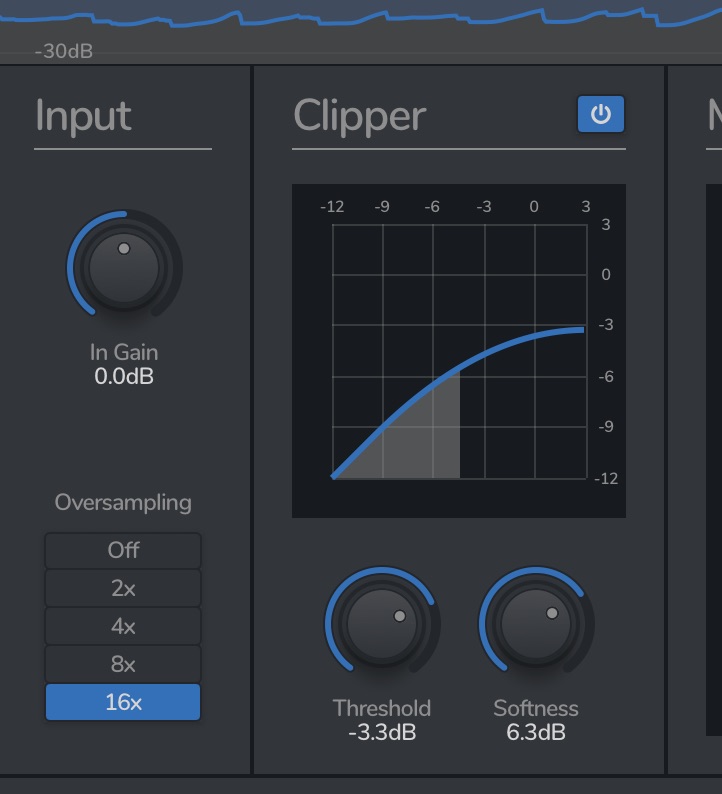This screenshot has height=794, width=722.
Task: Click the Softness 6.3dB value field
Action: tap(536, 733)
